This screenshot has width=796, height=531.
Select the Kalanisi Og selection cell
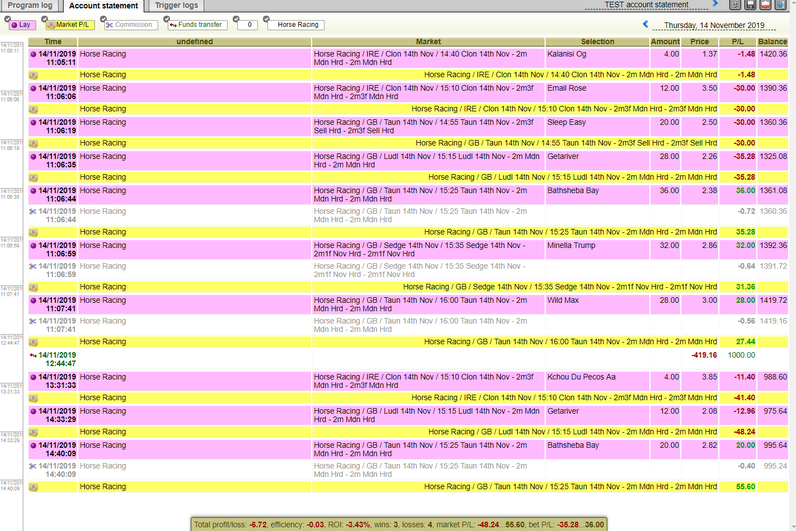[x=598, y=58]
